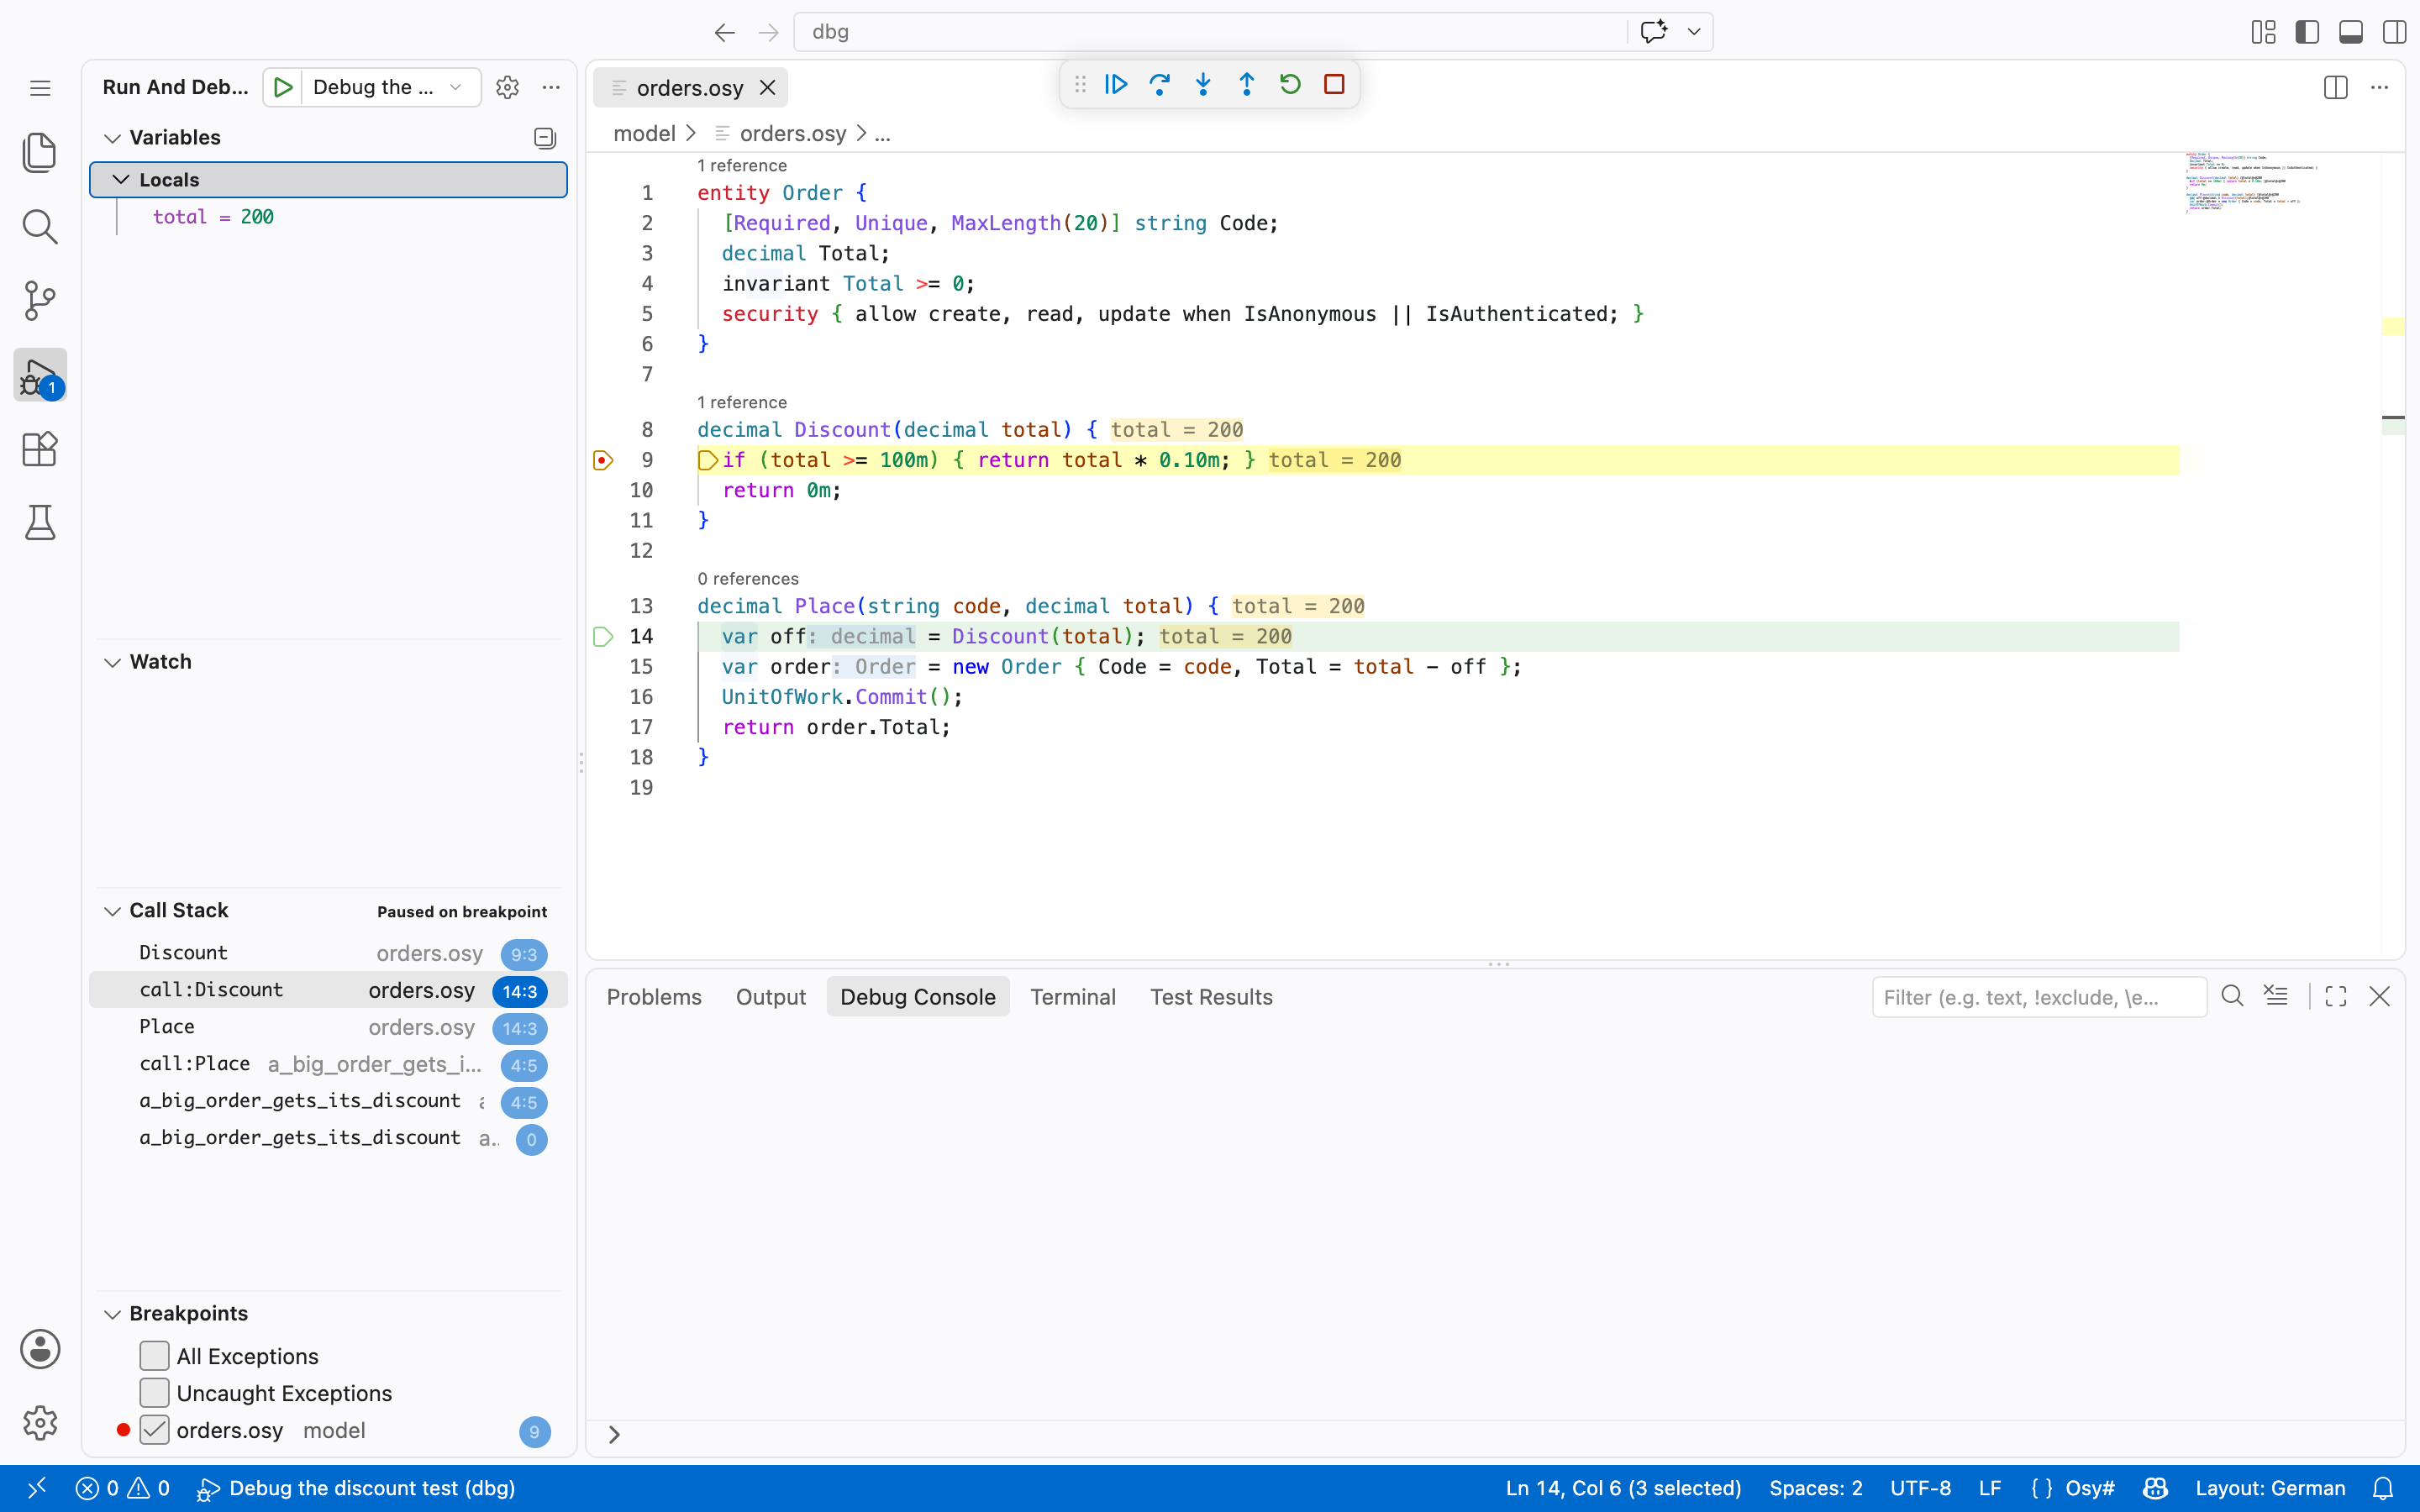Image resolution: width=2420 pixels, height=1512 pixels.
Task: Click Step Out debug arrow
Action: coord(1247,84)
